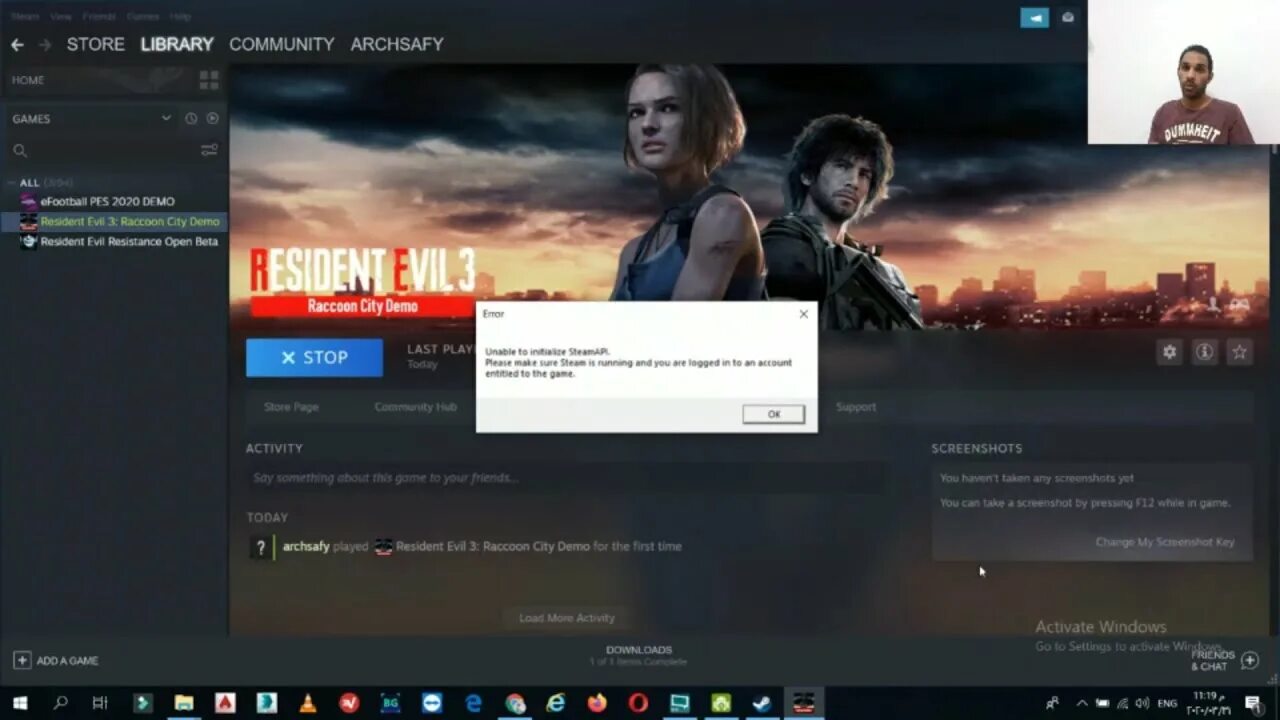Screen dimensions: 1280x720
Task: Go forward with the right arrow button
Action: coord(44,45)
